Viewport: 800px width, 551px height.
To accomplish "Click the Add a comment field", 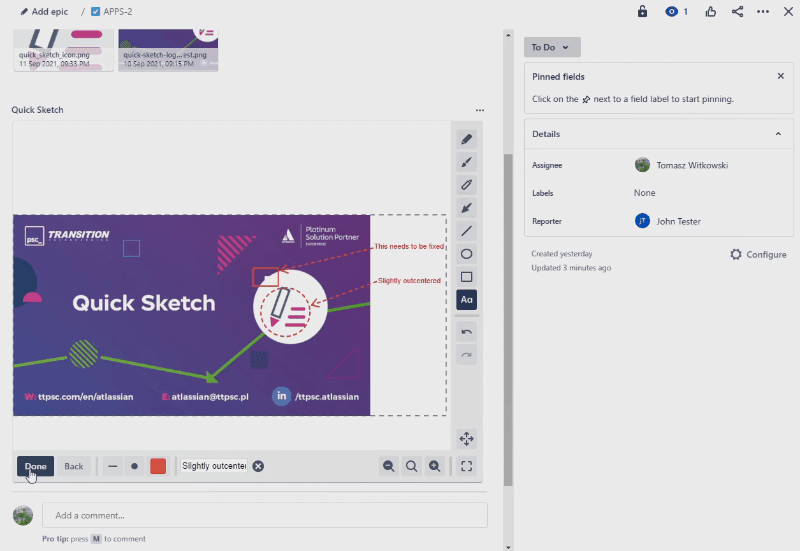I will [x=265, y=515].
